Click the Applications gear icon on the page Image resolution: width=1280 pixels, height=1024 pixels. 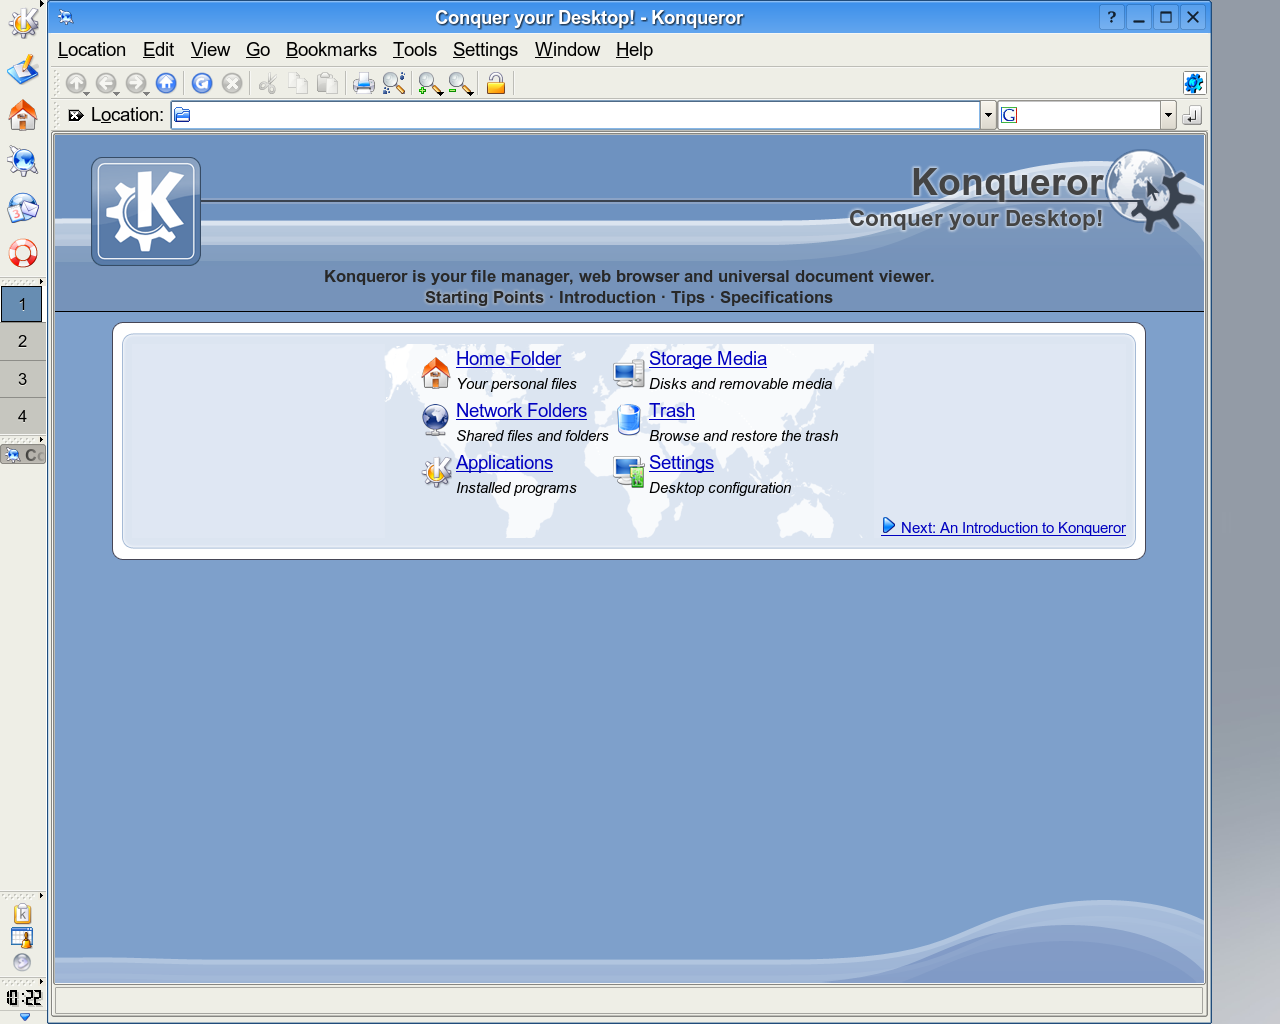tap(436, 472)
